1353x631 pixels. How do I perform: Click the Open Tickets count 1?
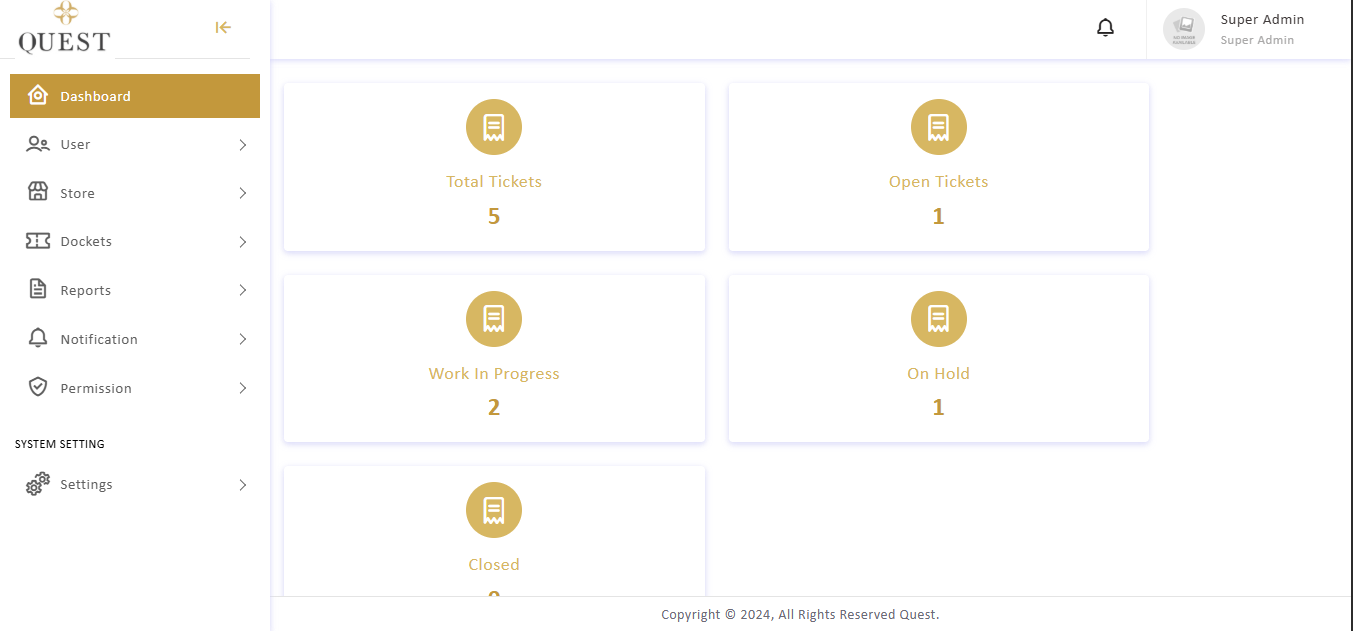point(938,217)
